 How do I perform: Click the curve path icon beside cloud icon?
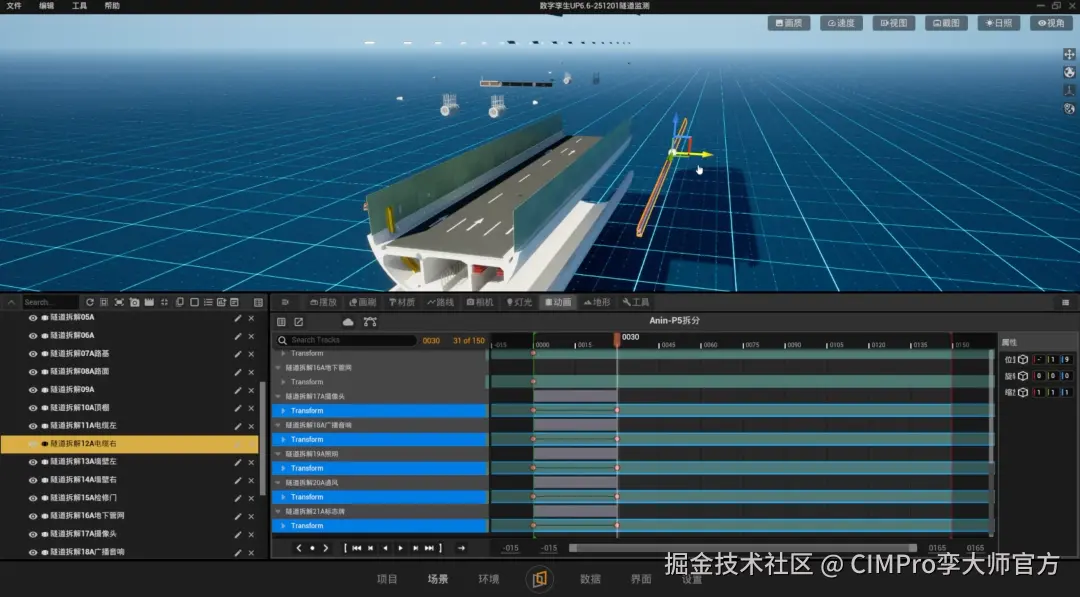370,322
